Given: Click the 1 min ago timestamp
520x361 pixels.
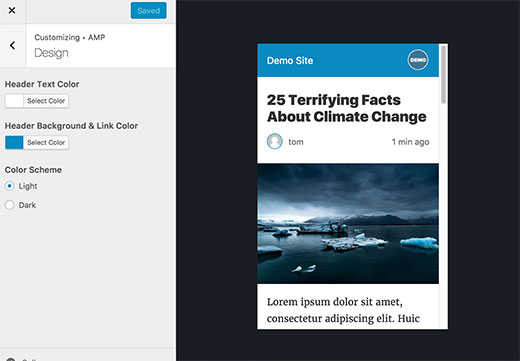Looking at the screenshot, I should coord(410,142).
